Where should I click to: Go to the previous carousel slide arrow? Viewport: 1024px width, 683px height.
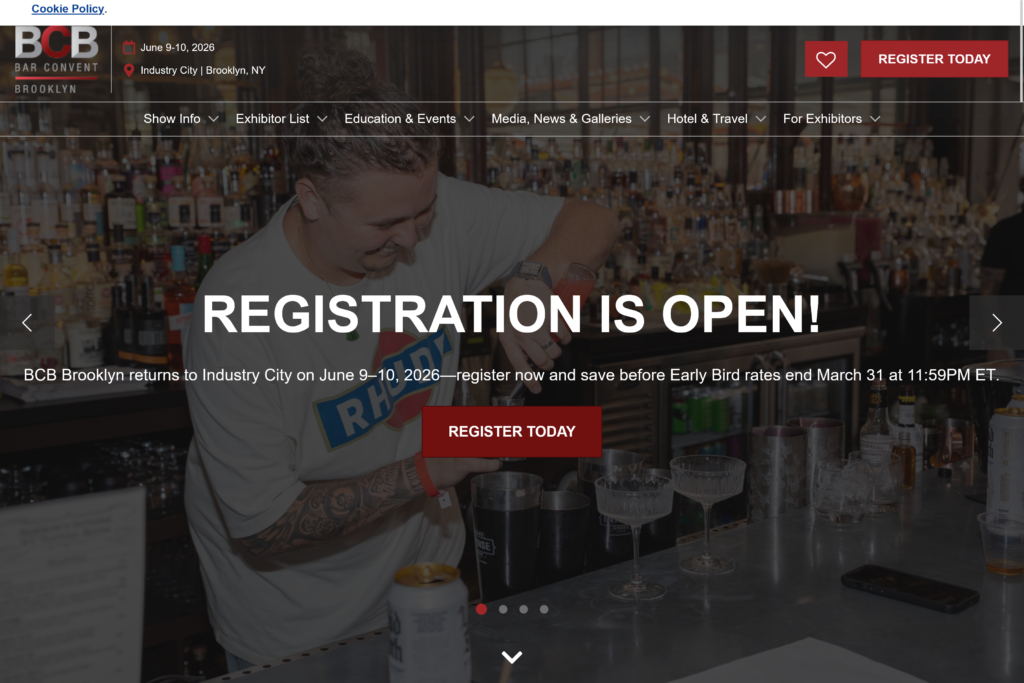[27, 323]
